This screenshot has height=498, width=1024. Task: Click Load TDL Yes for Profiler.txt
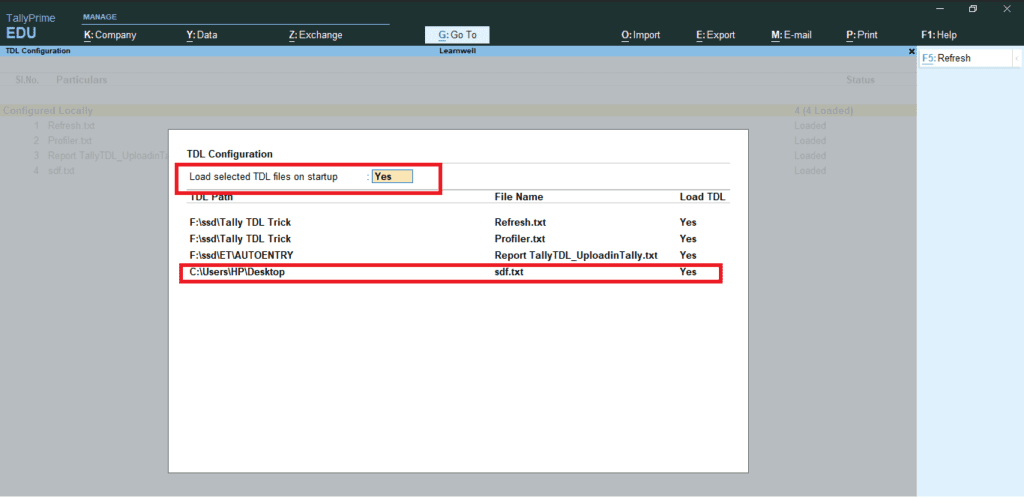pos(688,239)
